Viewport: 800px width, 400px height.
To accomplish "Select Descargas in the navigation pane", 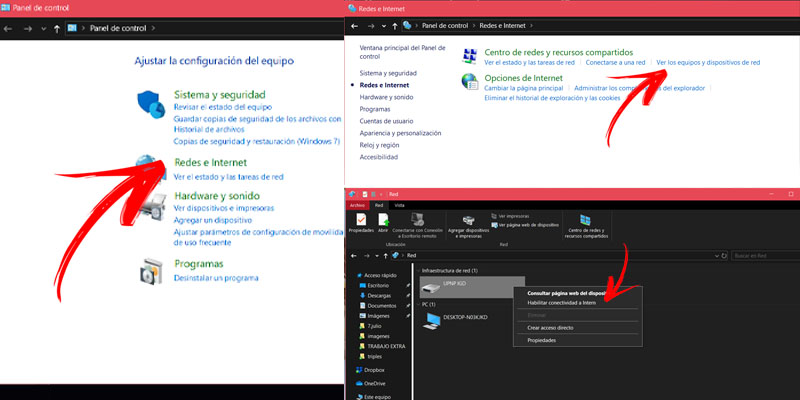I will point(379,296).
